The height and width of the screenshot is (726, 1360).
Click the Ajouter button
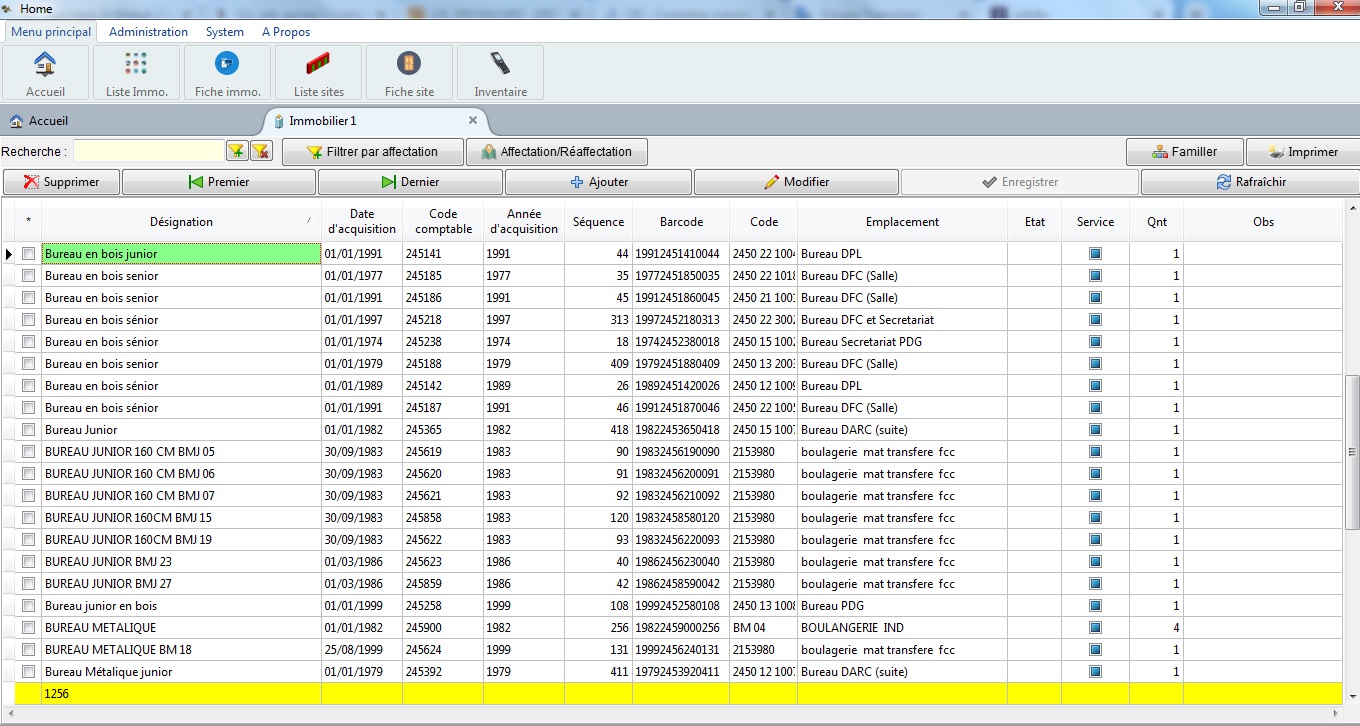tap(598, 182)
